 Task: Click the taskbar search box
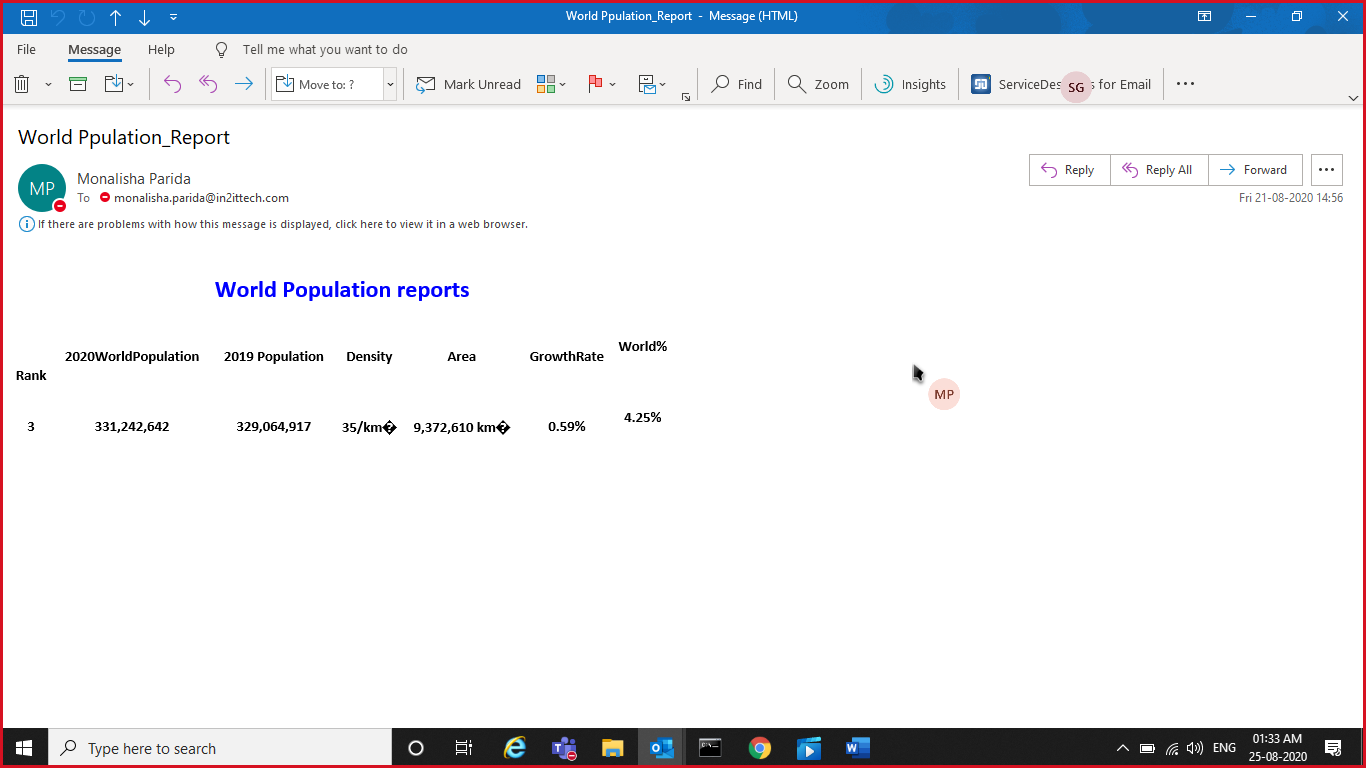pos(220,748)
